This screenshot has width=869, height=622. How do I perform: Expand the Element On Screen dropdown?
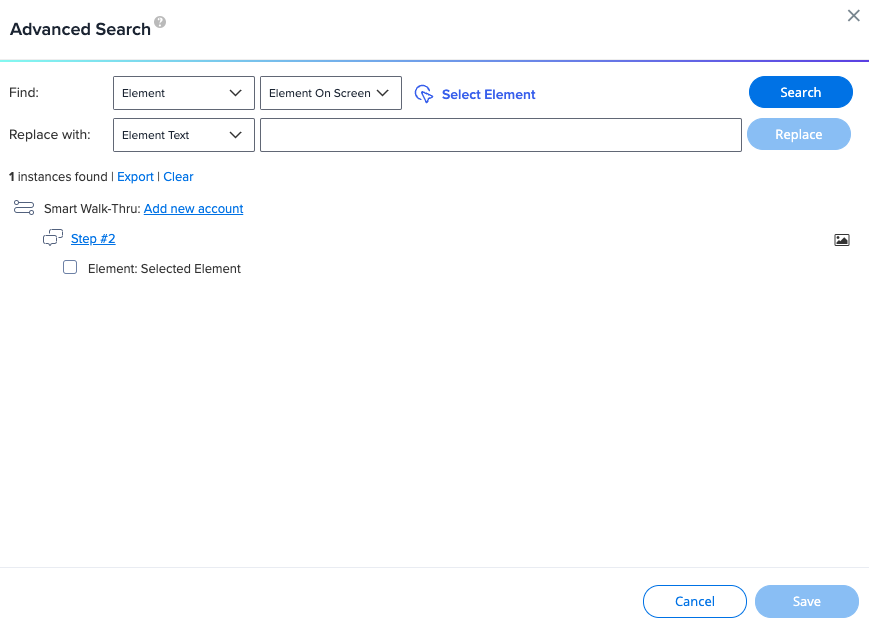[x=330, y=93]
